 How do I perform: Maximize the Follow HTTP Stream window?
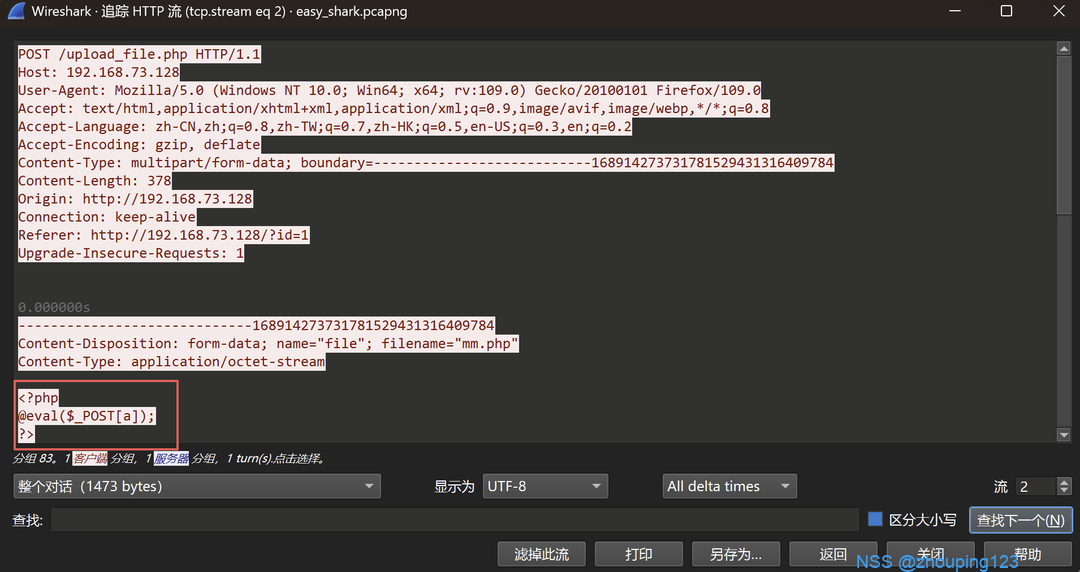(x=1006, y=12)
